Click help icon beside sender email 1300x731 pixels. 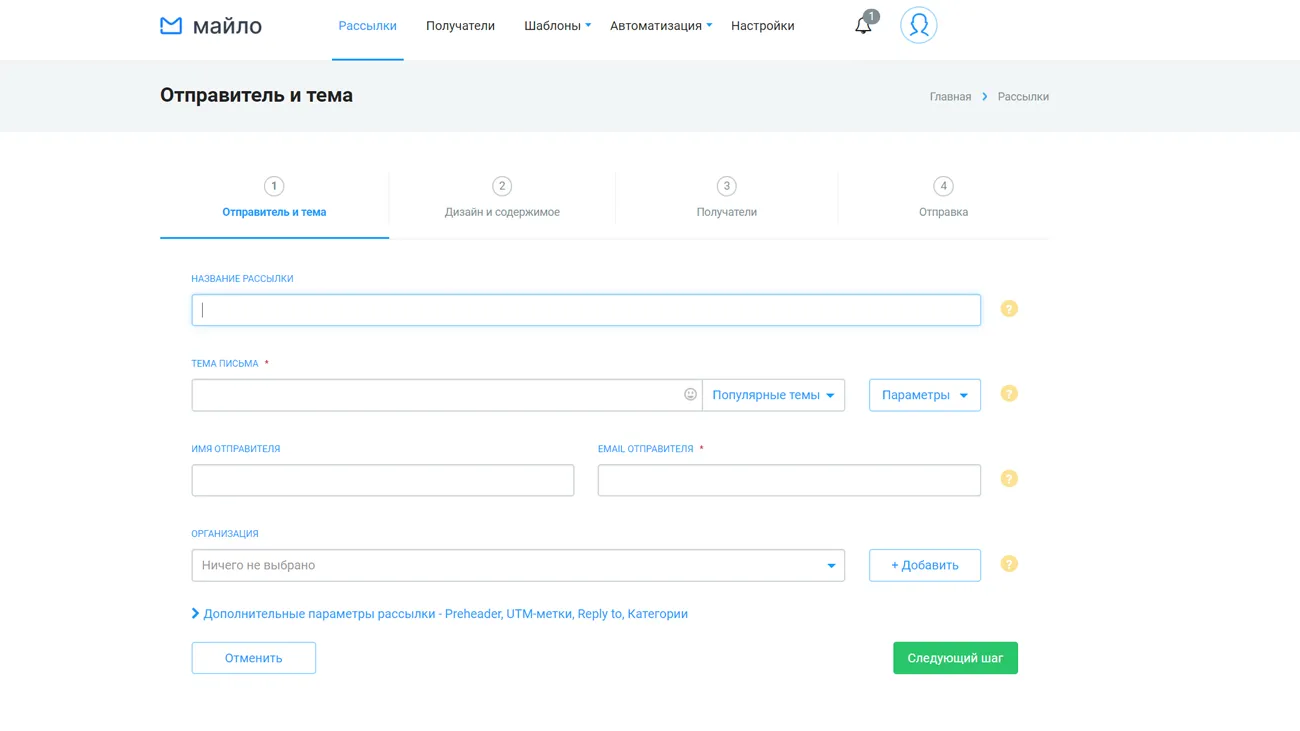1009,479
